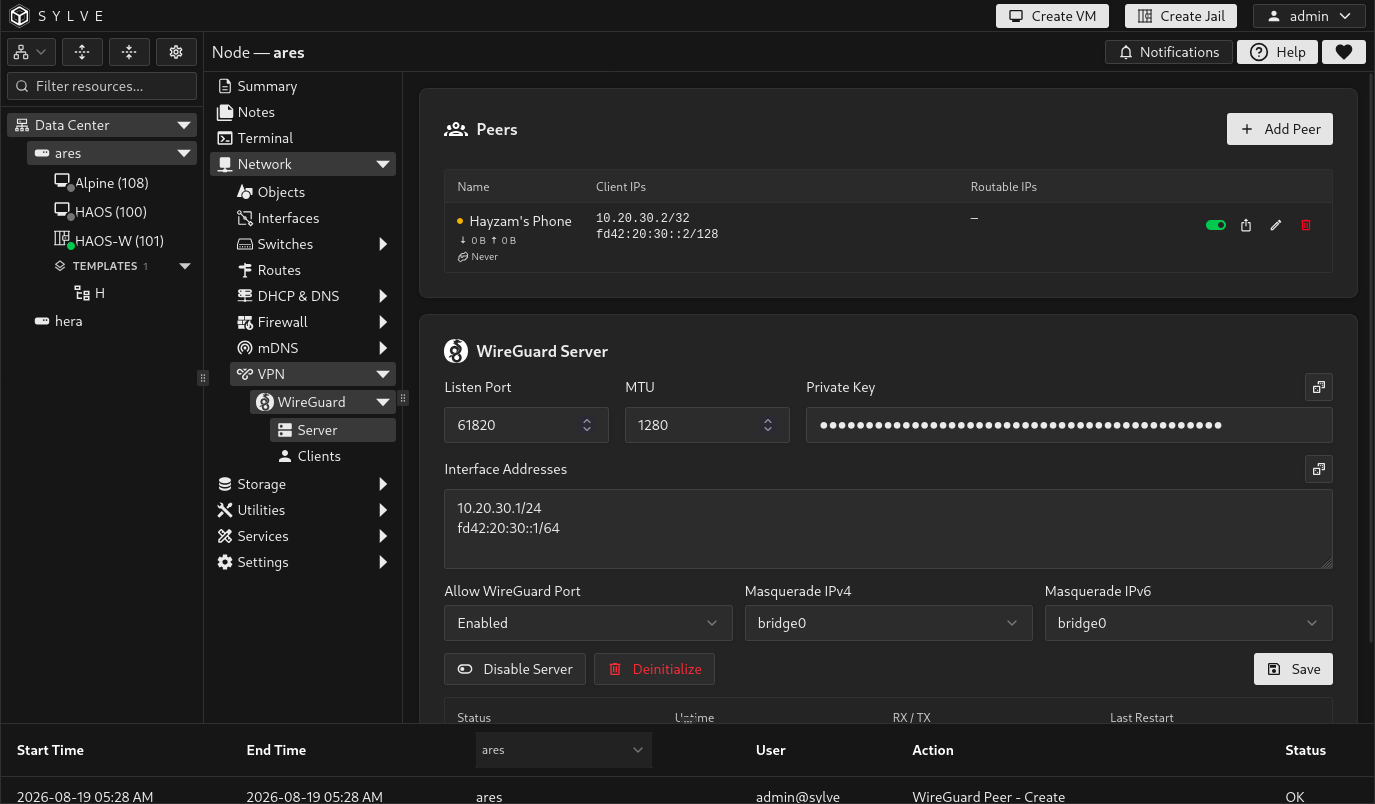
Task: Select the hera node
Action: tap(59, 321)
